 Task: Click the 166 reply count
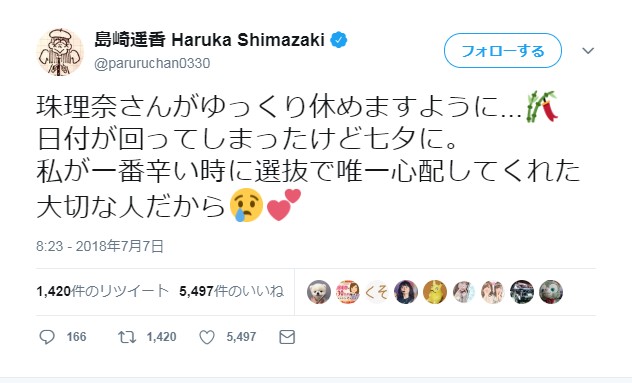[x=77, y=337]
